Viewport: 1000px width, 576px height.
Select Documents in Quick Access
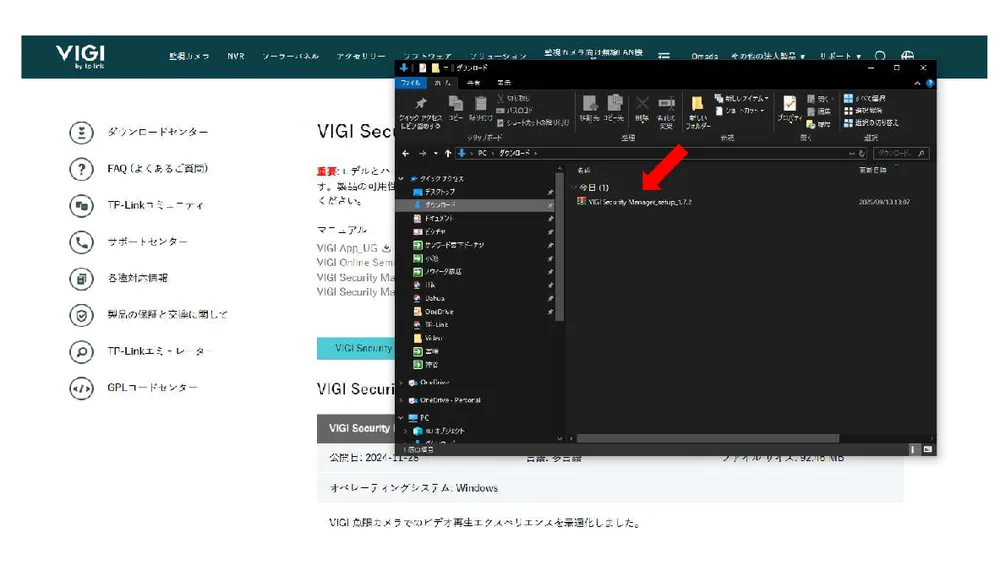pos(434,218)
